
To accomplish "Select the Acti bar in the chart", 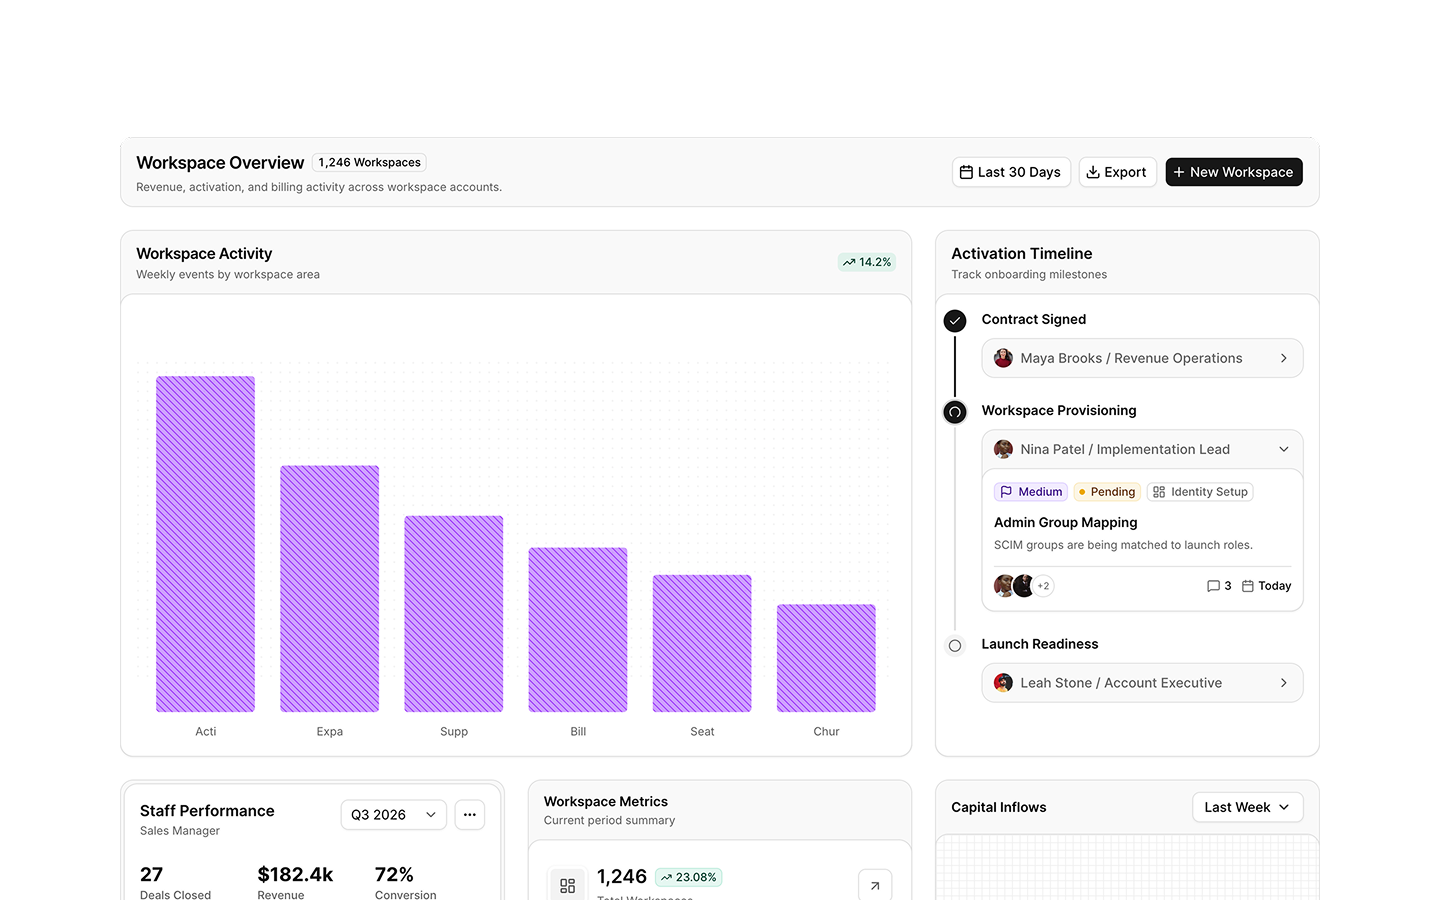I will 205,544.
